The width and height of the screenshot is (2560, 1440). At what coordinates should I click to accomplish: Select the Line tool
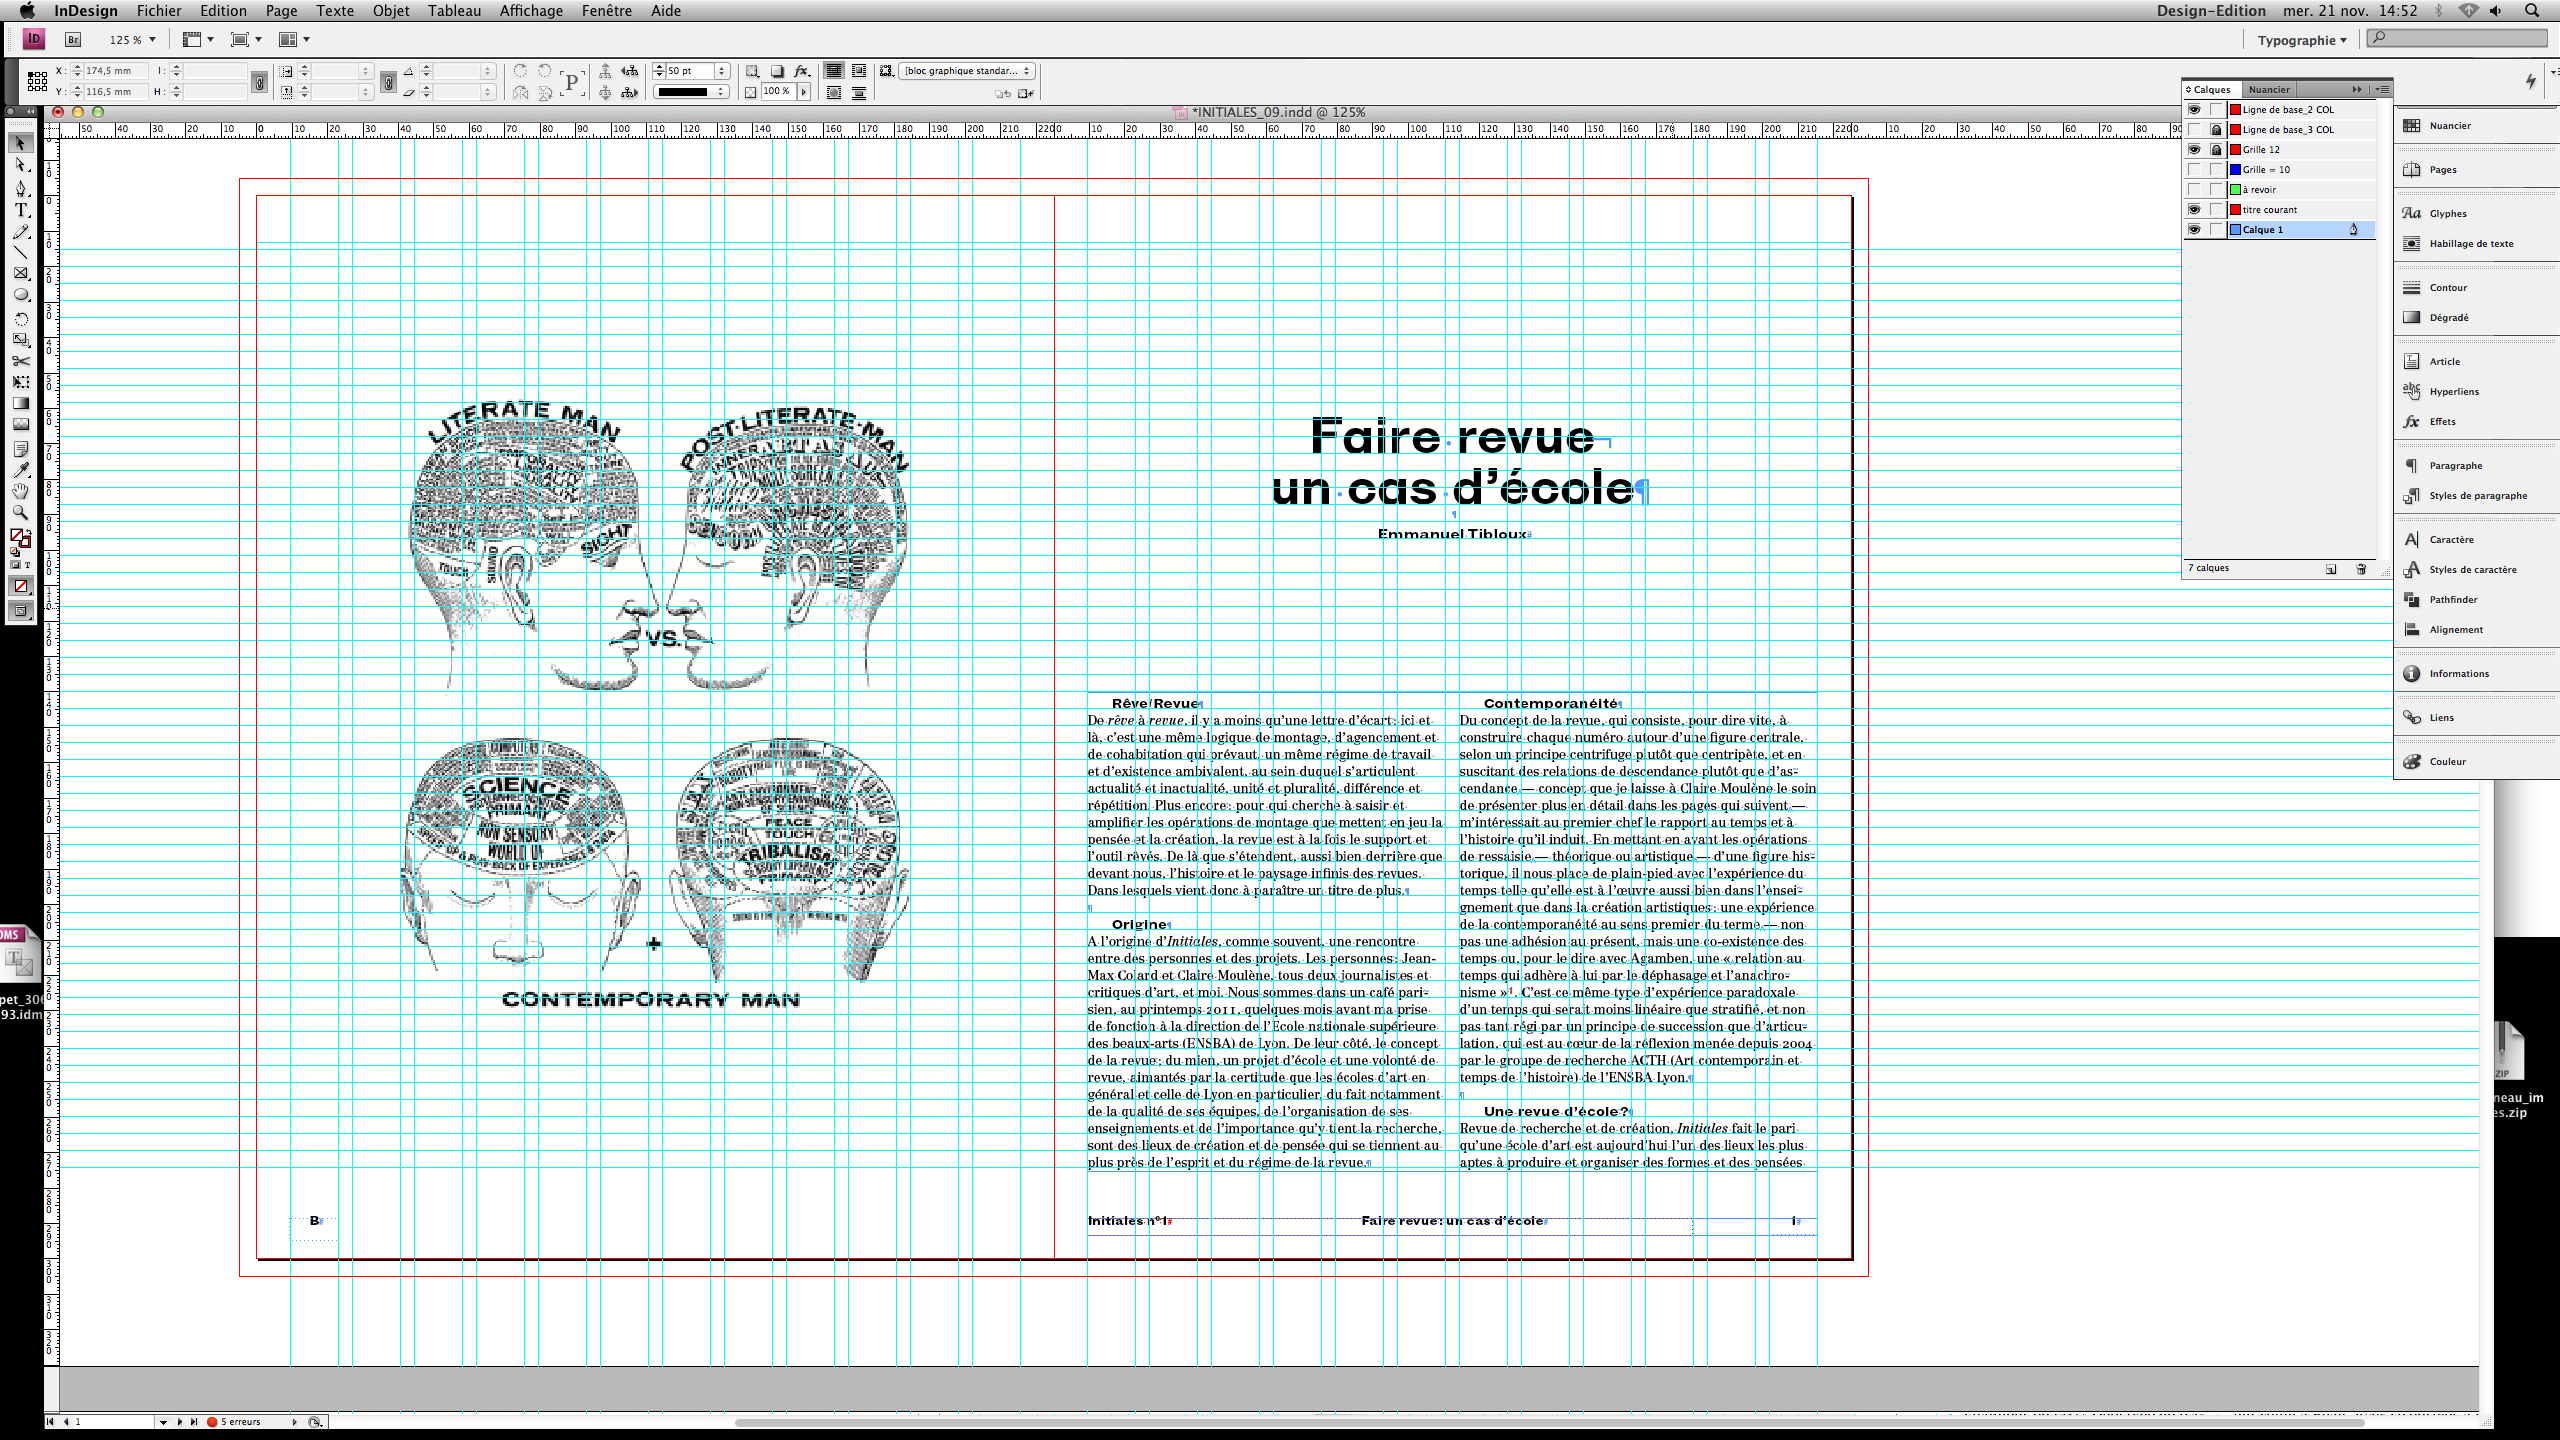point(20,252)
